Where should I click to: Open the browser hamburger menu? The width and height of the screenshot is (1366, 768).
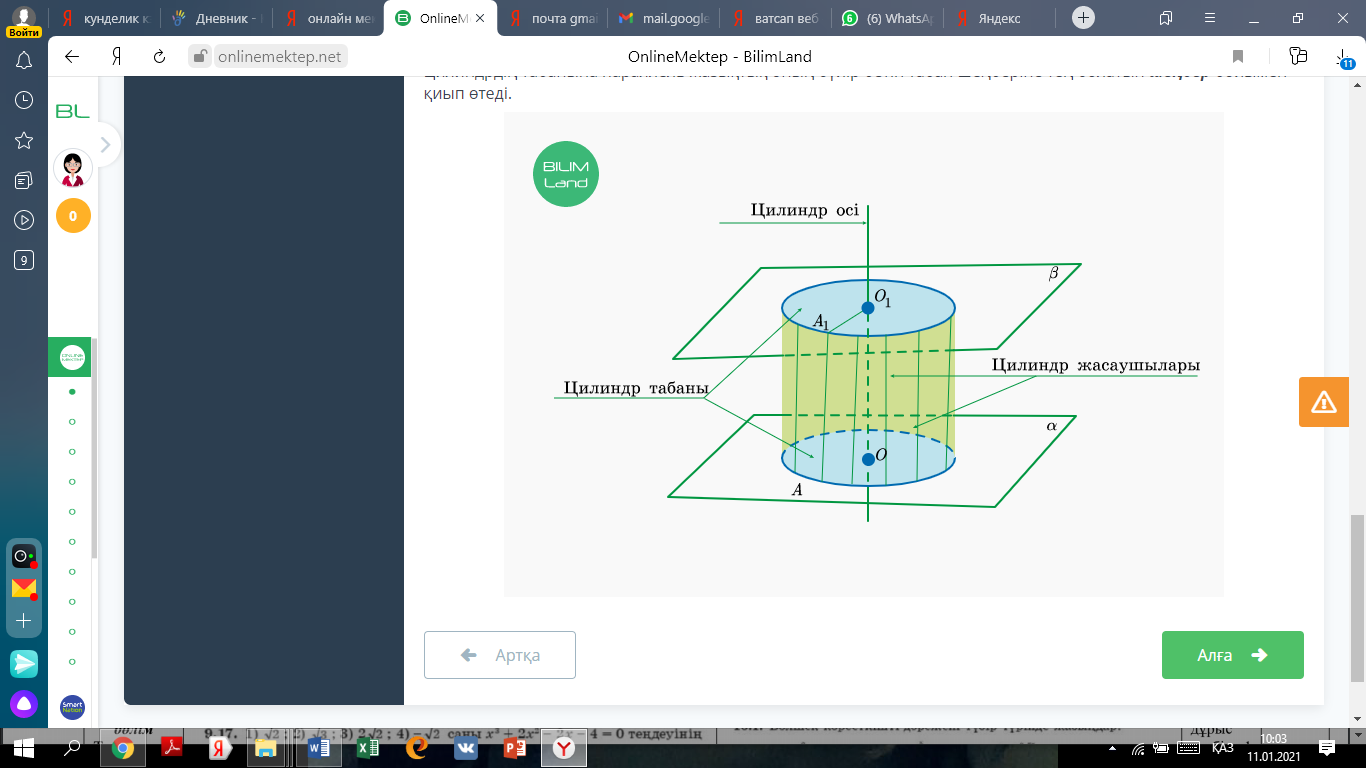pyautogui.click(x=1209, y=18)
